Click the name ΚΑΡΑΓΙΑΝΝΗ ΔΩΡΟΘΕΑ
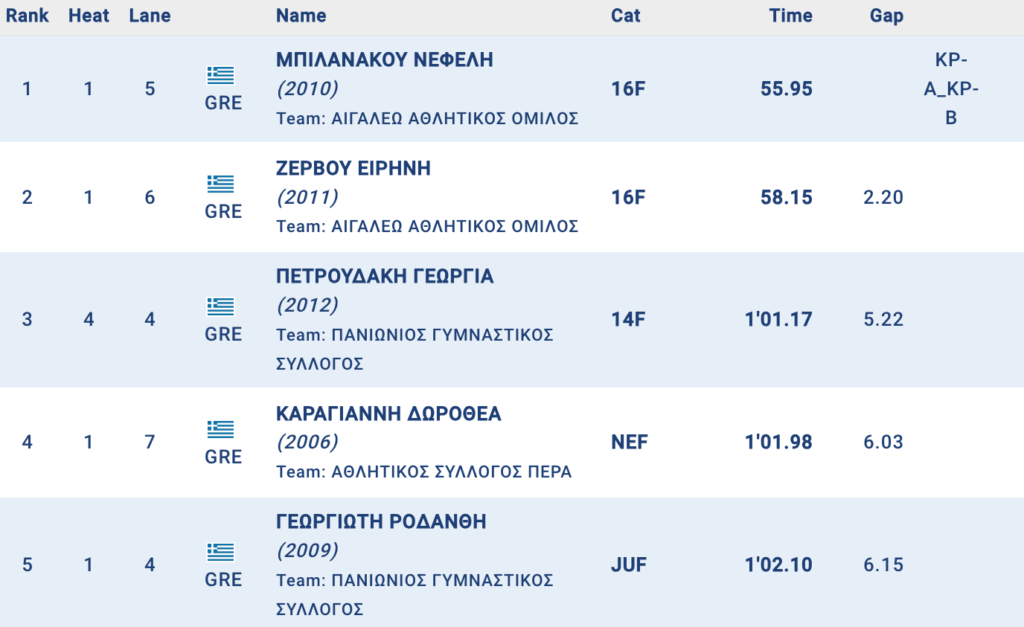 click(388, 414)
